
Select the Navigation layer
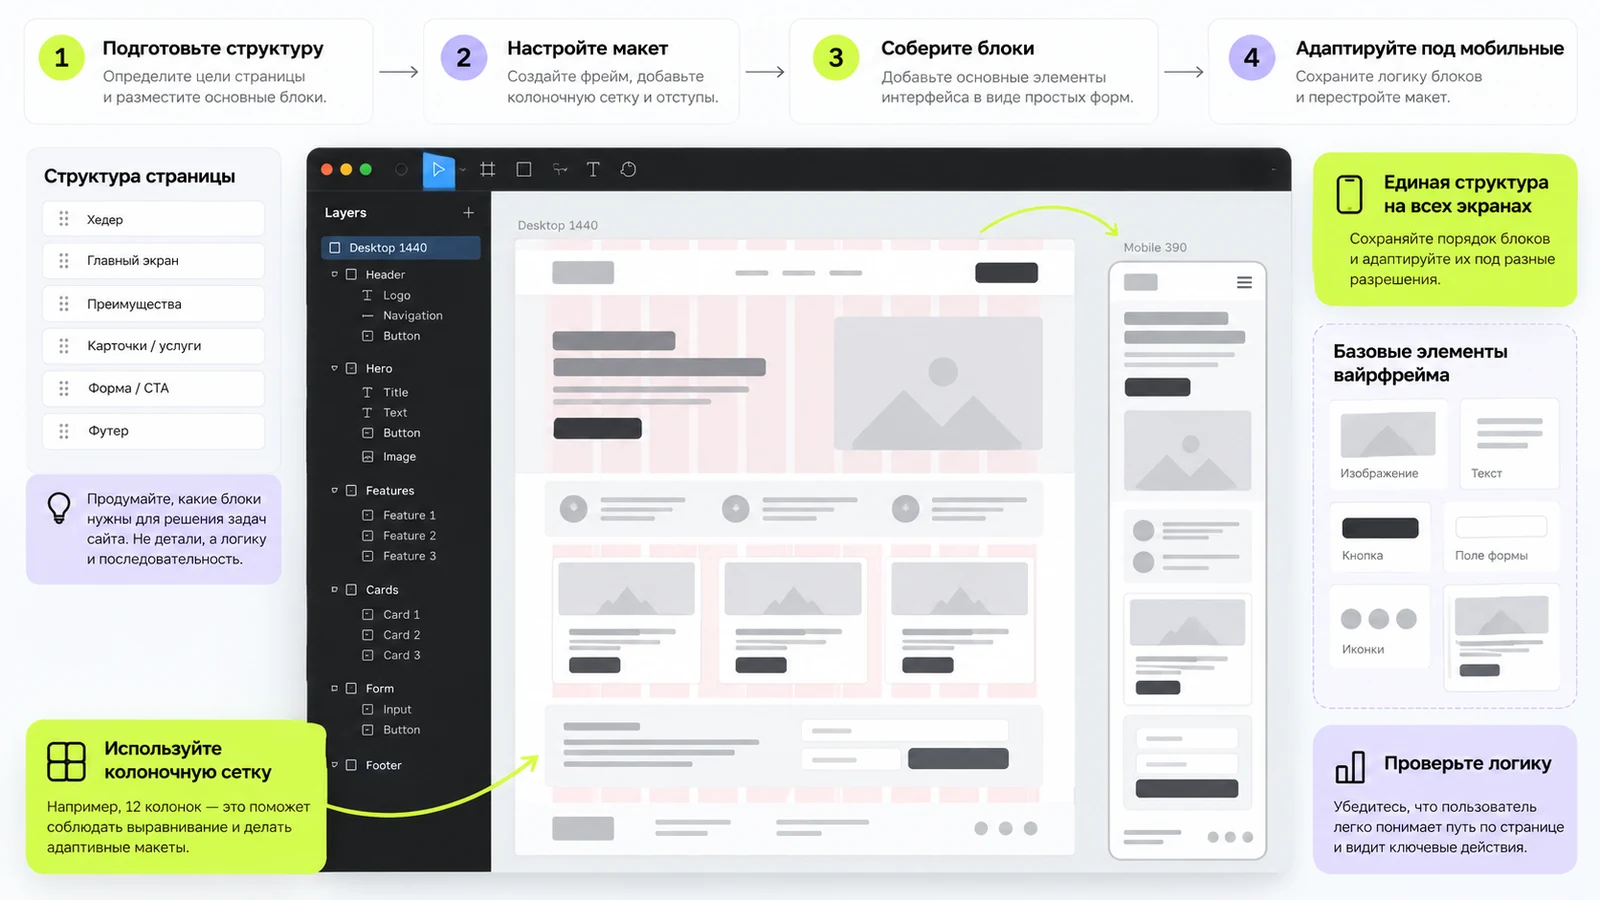(402, 316)
